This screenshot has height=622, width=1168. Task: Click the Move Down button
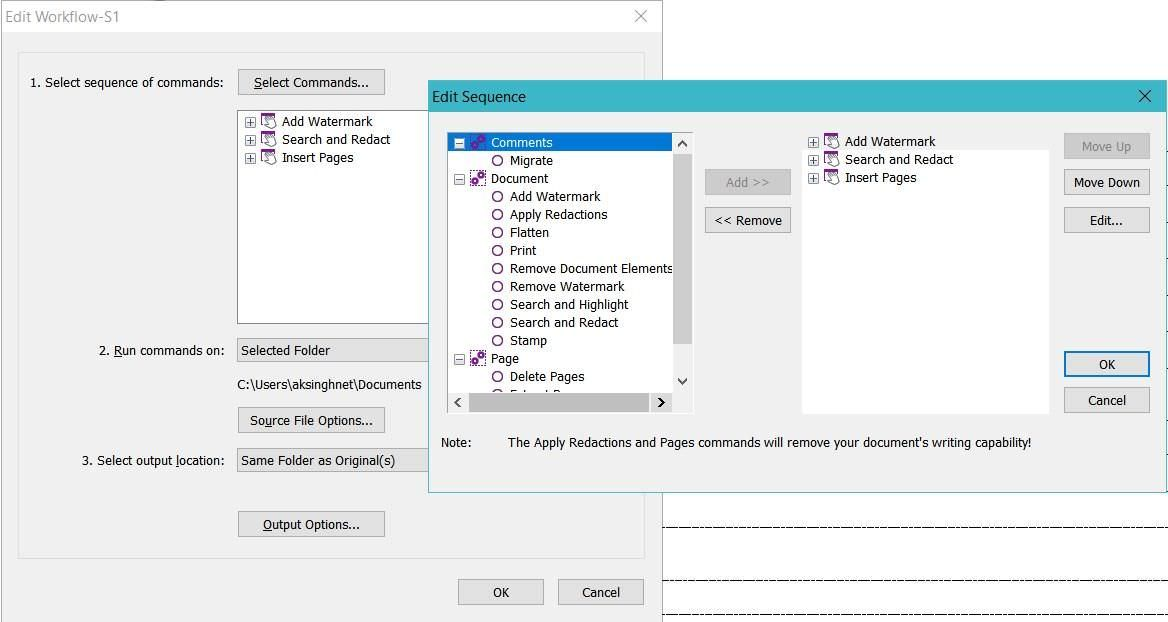click(1106, 182)
